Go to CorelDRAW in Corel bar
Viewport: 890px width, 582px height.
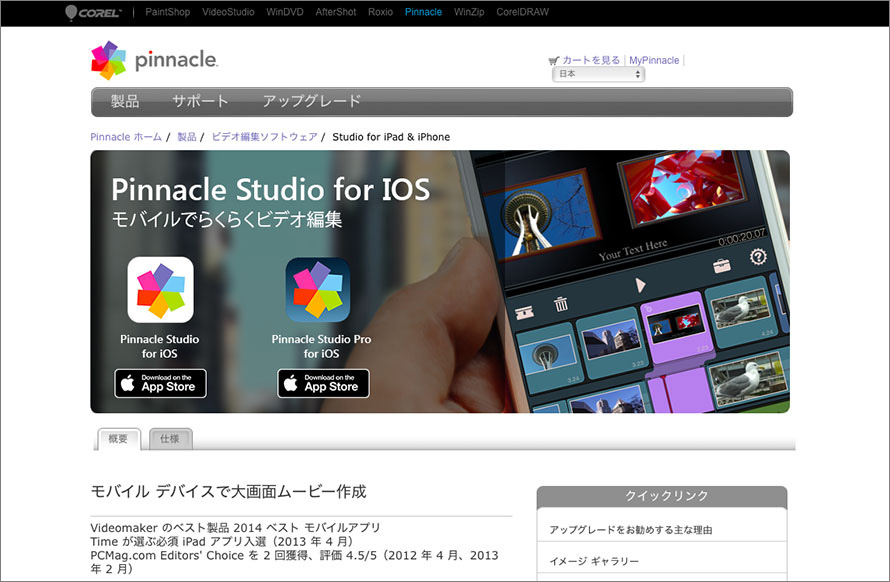tap(522, 12)
